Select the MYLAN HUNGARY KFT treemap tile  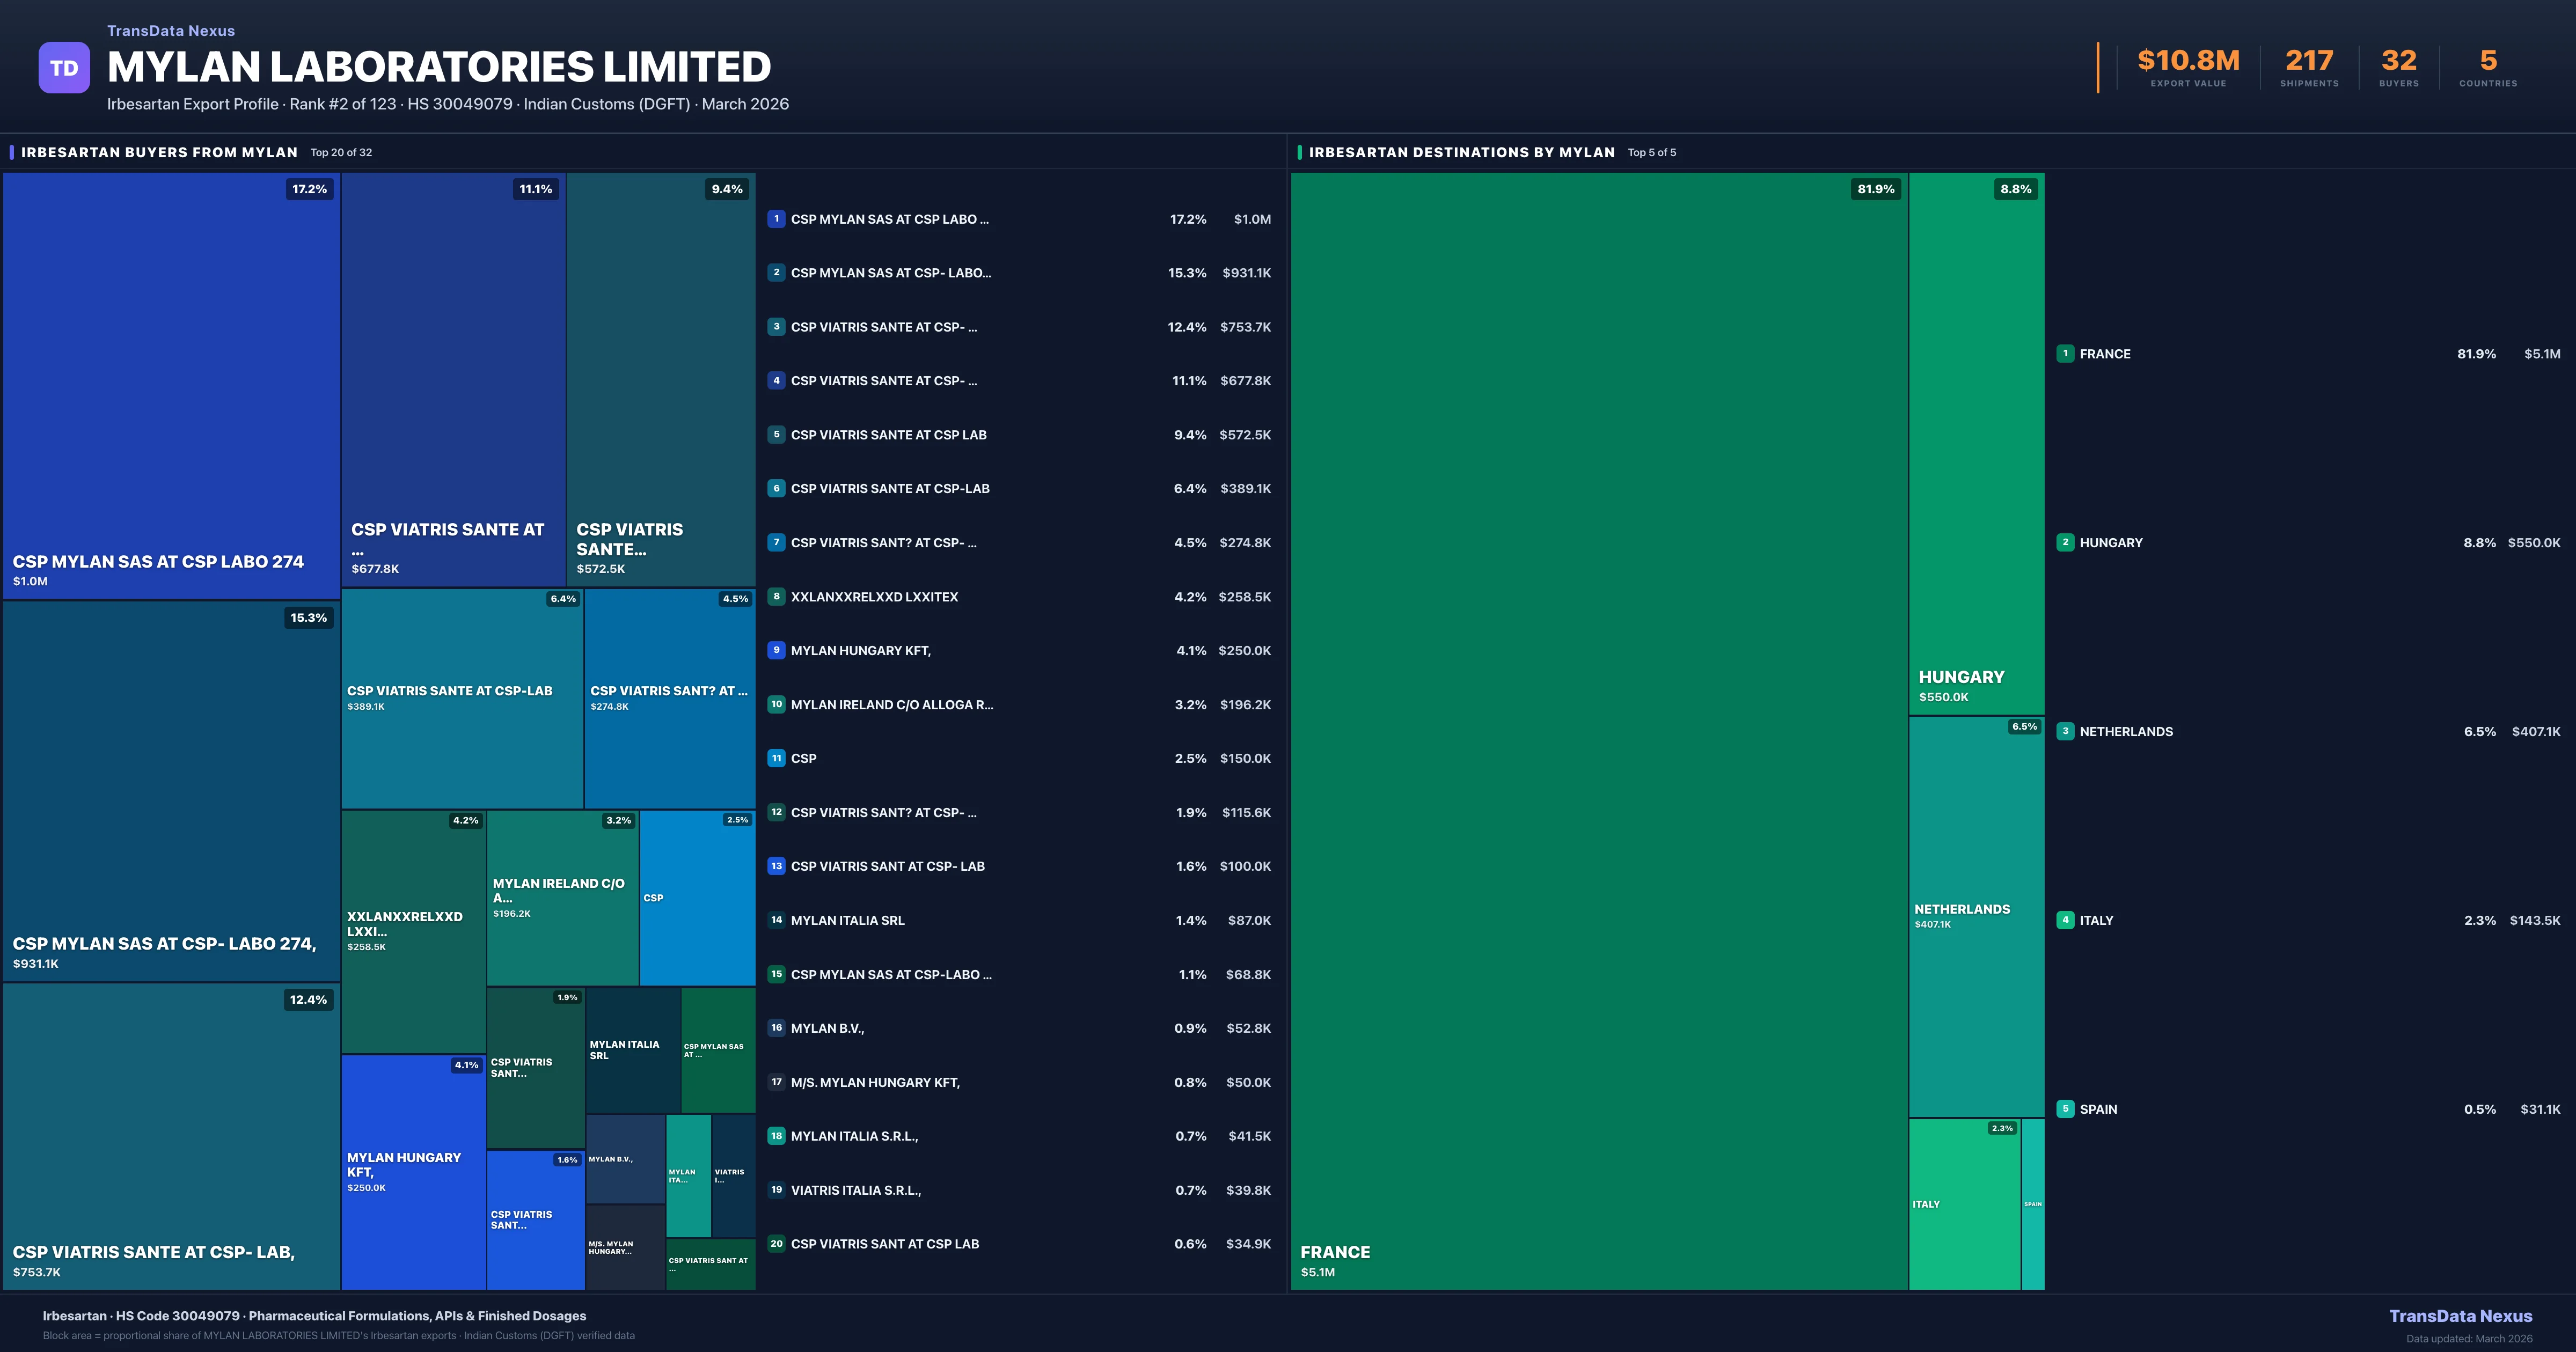[412, 1171]
